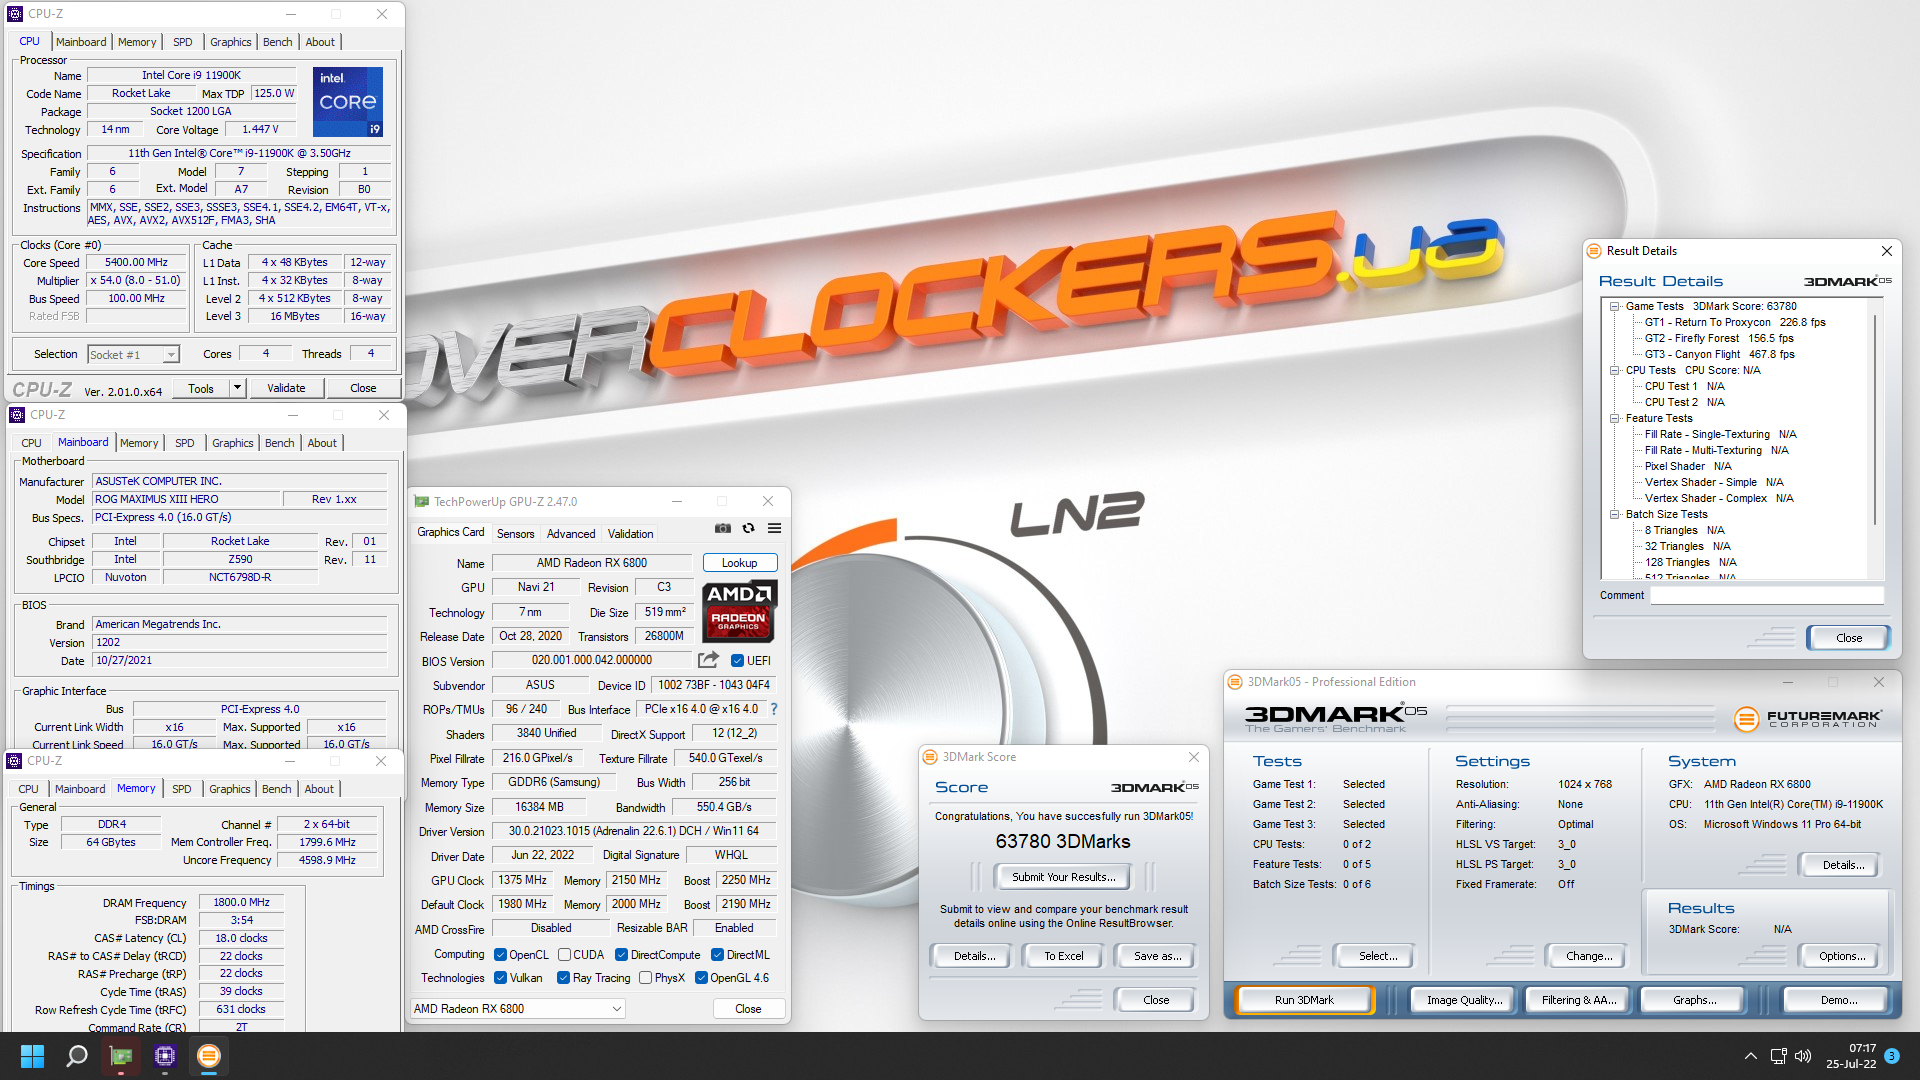1920x1080 pixels.
Task: Select GT1 - Return To Proxycon row
Action: click(1735, 322)
